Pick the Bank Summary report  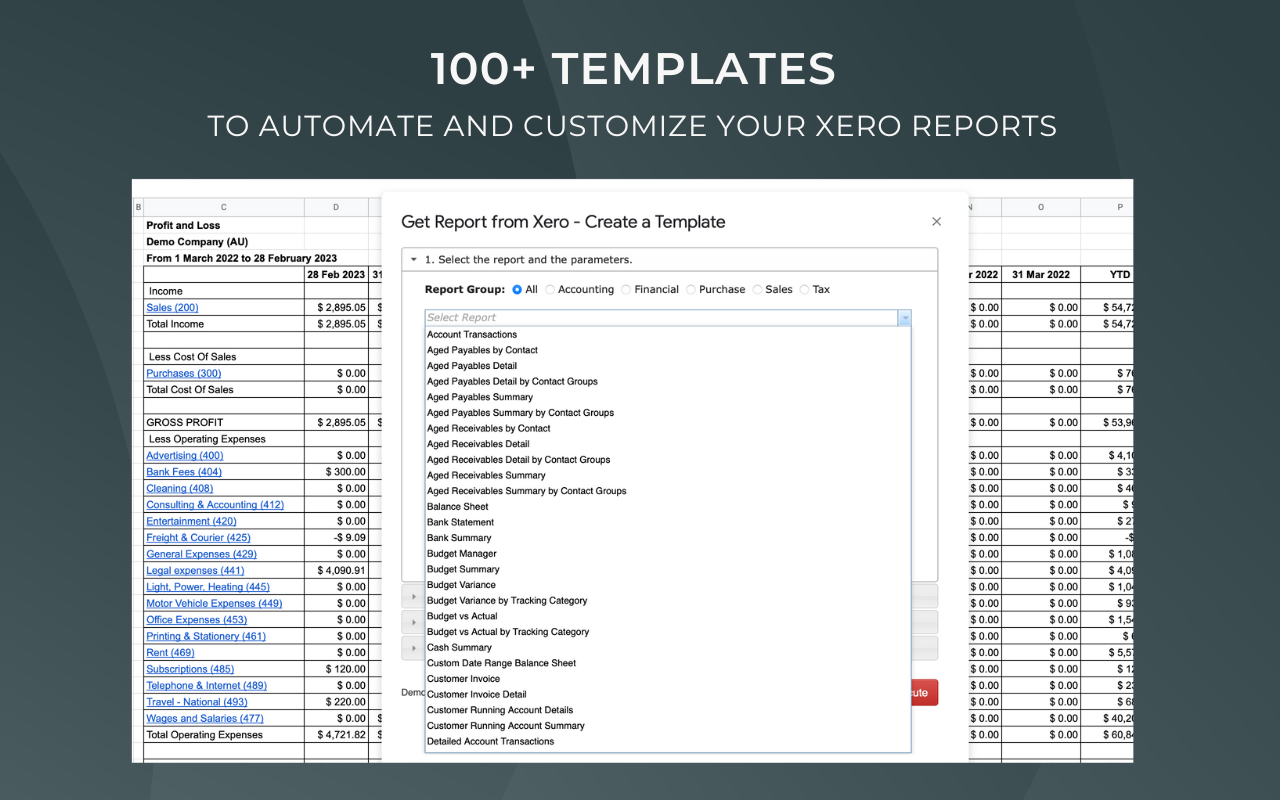[668, 538]
